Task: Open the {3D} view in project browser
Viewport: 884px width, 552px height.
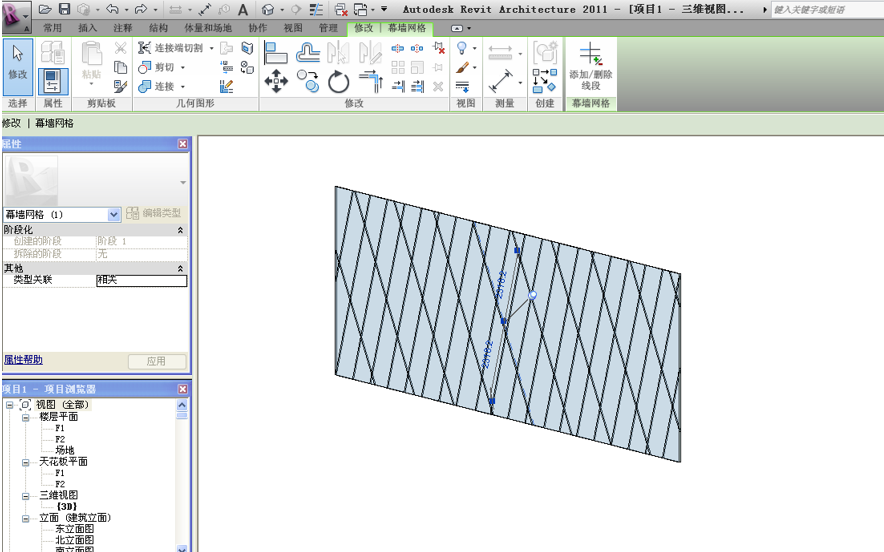Action: click(66, 507)
